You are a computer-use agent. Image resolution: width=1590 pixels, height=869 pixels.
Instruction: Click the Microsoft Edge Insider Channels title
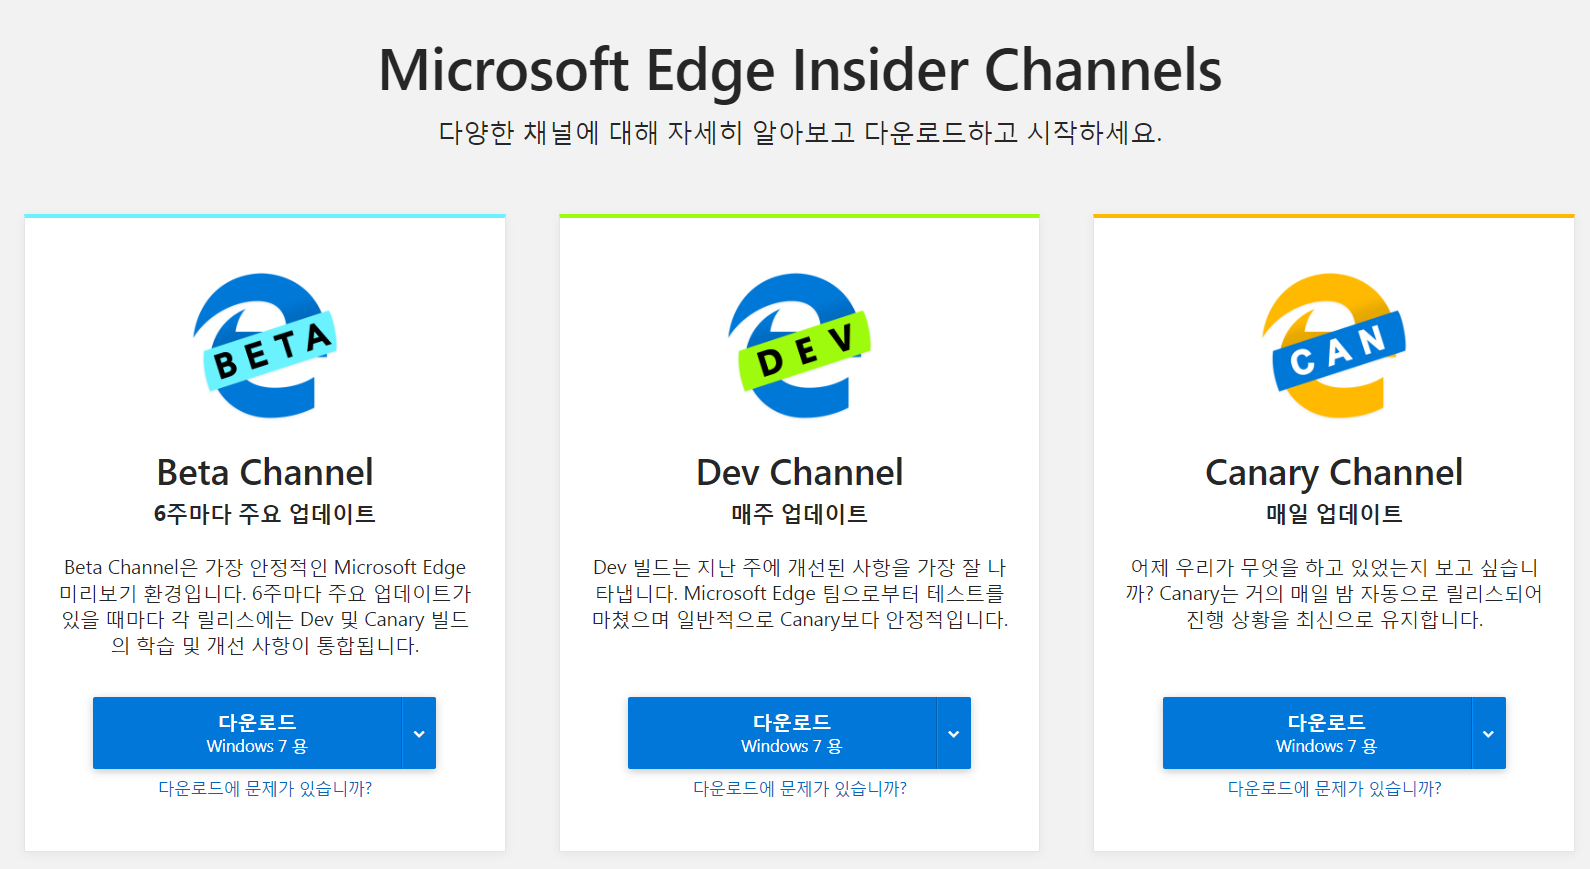(800, 70)
